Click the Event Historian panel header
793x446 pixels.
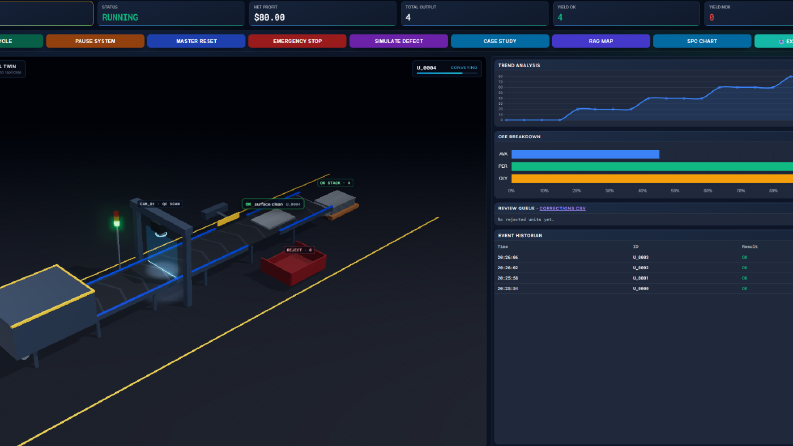tap(520, 236)
